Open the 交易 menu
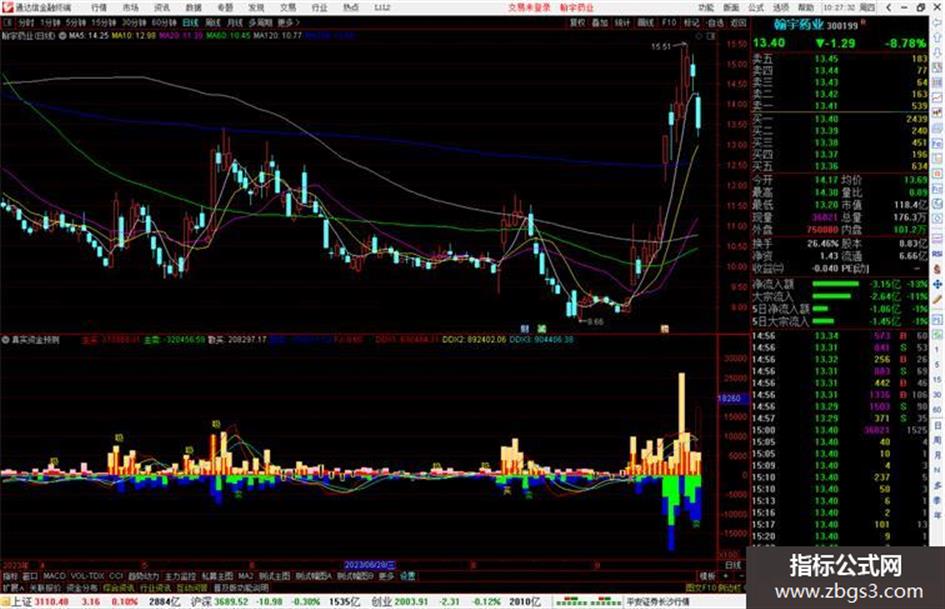Image resolution: width=945 pixels, height=609 pixels. pos(288,8)
